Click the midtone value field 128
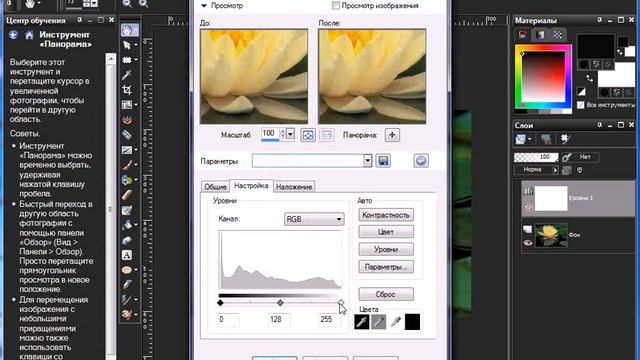Viewport: 640px width, 360px height. click(279, 320)
